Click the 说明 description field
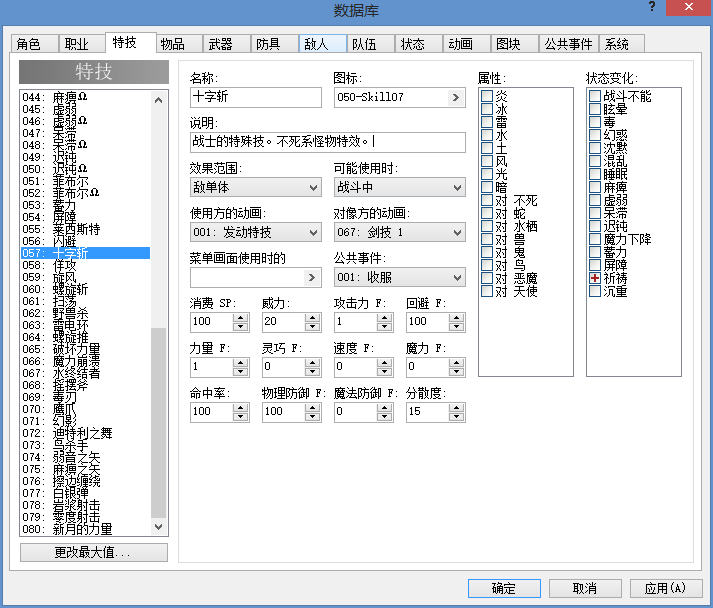This screenshot has width=713, height=608. (327, 142)
